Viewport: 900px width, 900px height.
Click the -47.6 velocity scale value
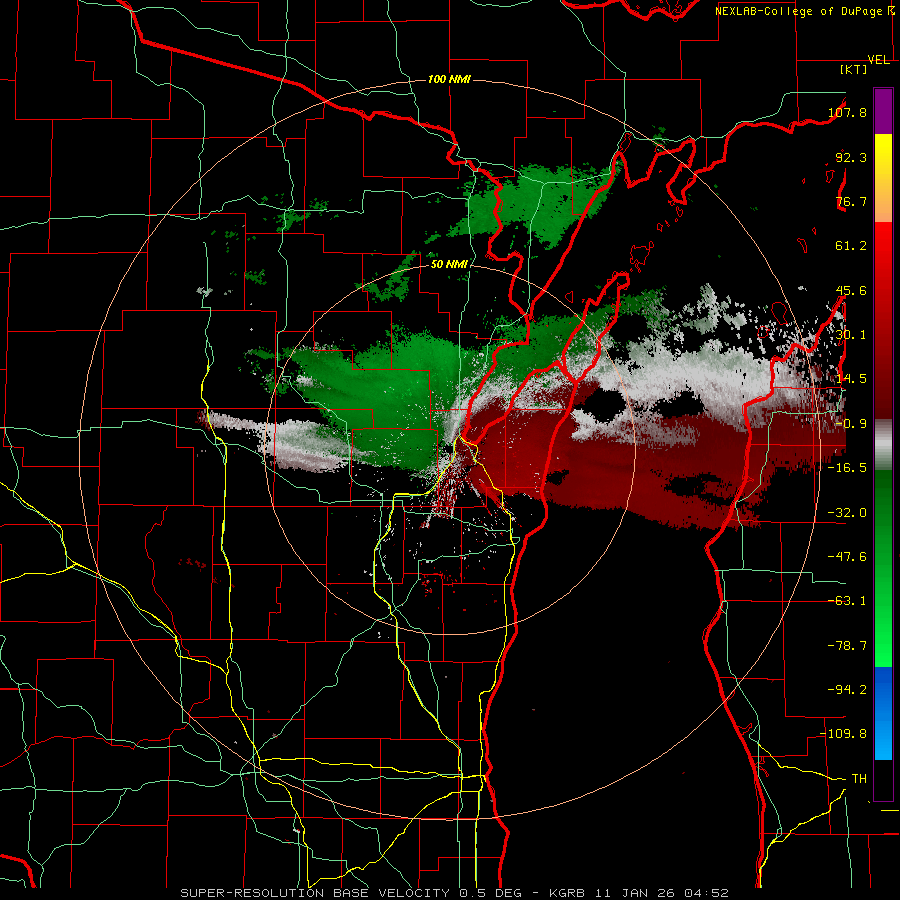847,557
